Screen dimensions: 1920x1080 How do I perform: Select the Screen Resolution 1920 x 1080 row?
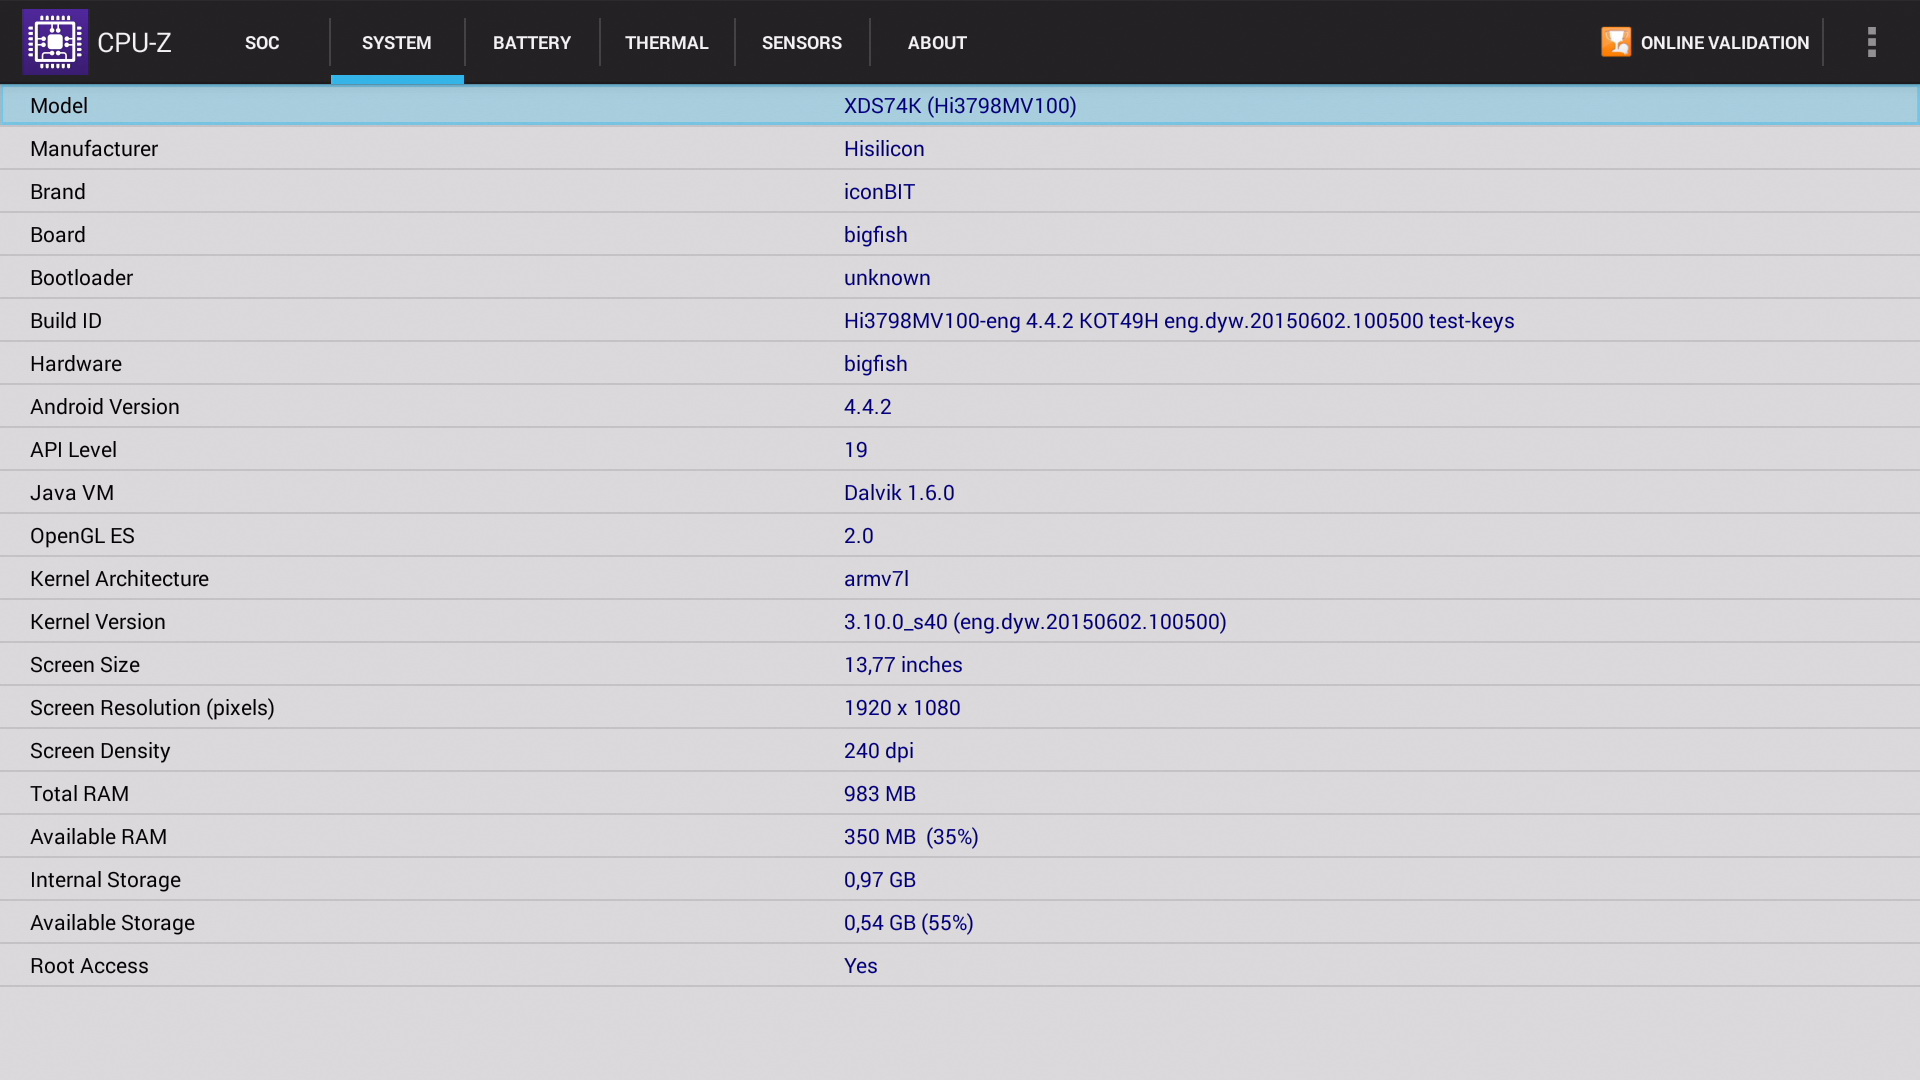tap(960, 708)
